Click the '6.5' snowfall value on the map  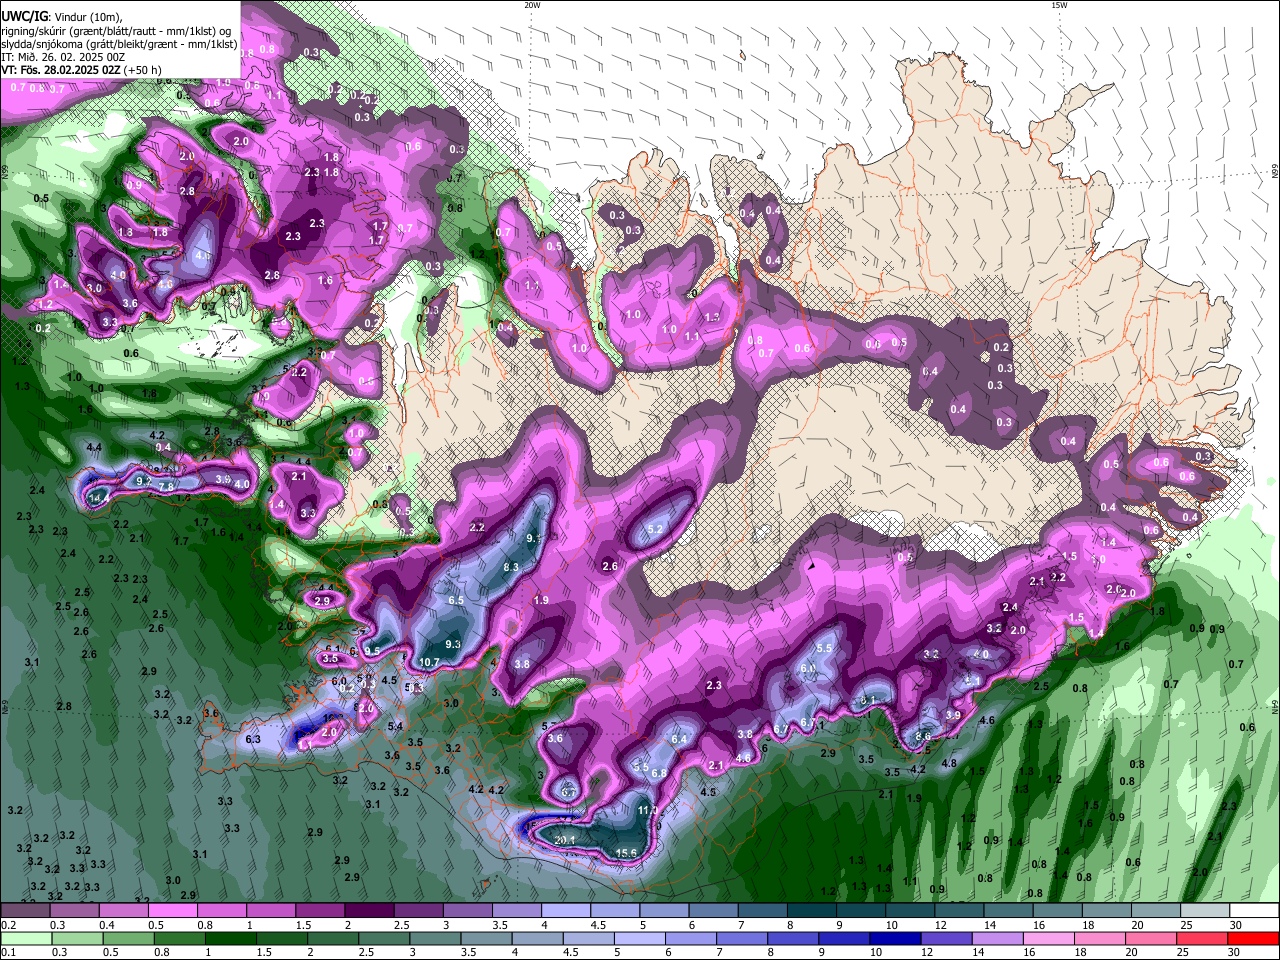(456, 600)
